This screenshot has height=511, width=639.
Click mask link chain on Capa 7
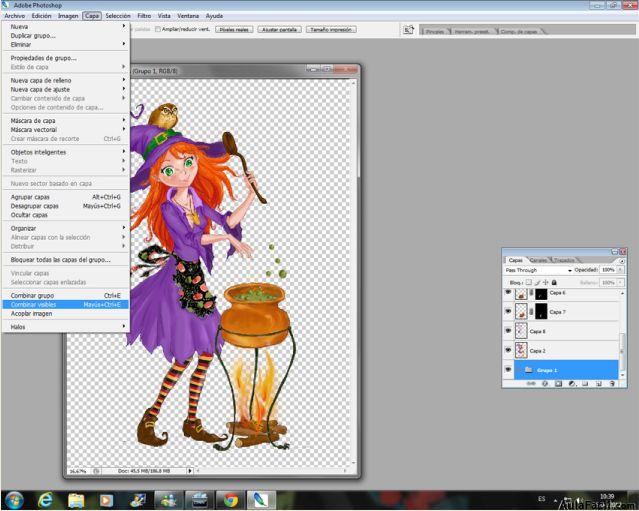(531, 312)
